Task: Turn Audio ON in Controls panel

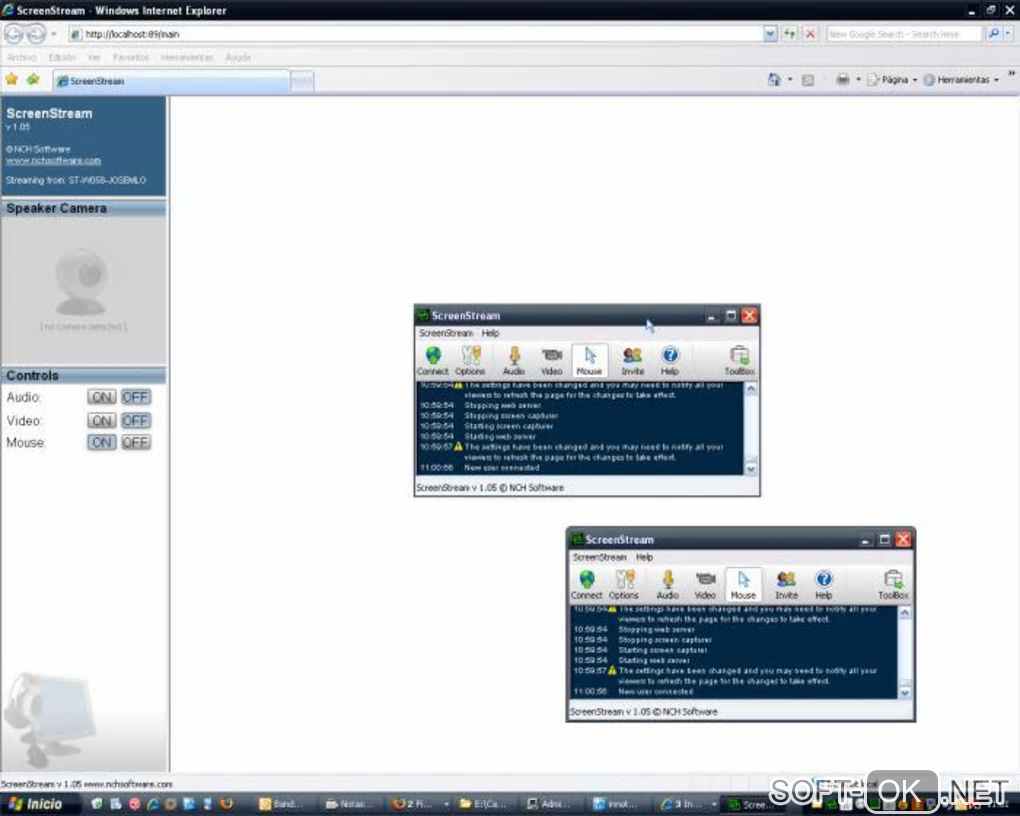Action: pos(101,397)
